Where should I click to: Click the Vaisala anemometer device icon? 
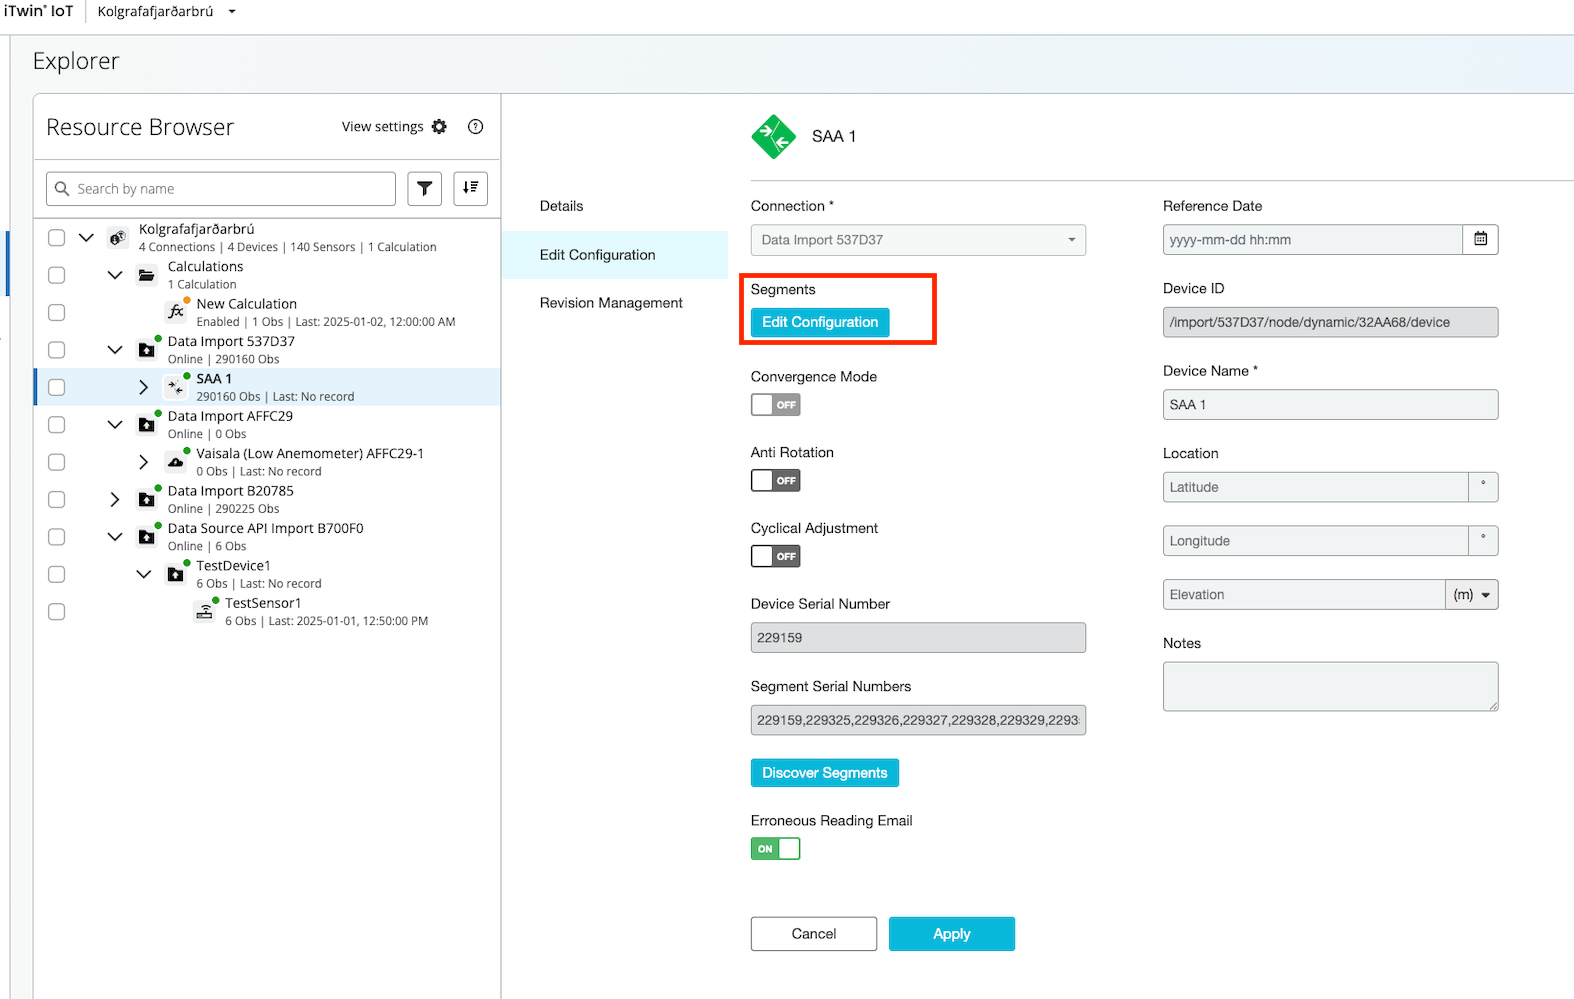pos(176,462)
